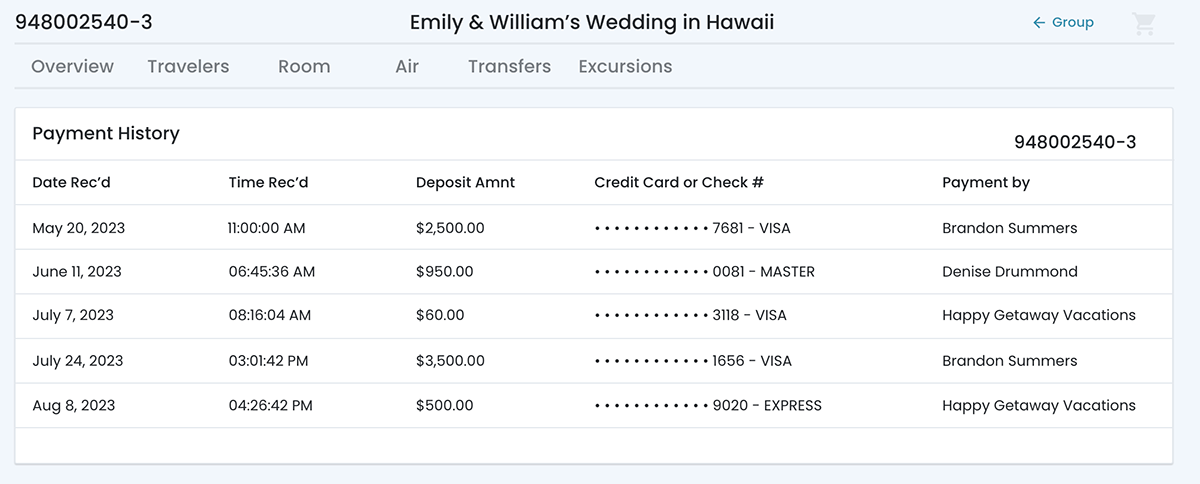The image size is (1200, 484).
Task: Open the Overview tab
Action: [x=72, y=67]
